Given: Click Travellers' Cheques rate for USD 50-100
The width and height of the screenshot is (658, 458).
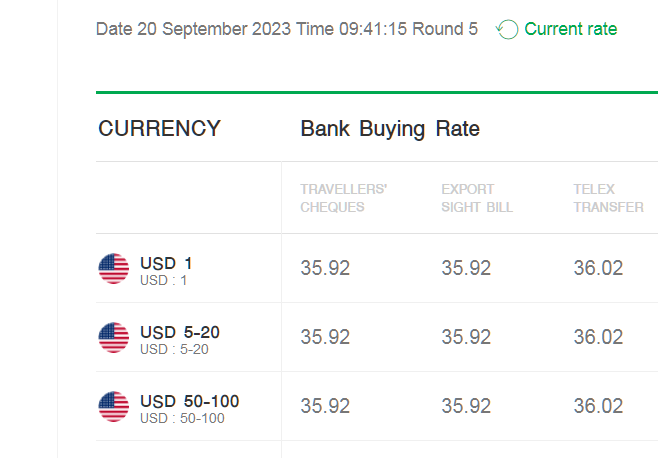Looking at the screenshot, I should coord(325,406).
